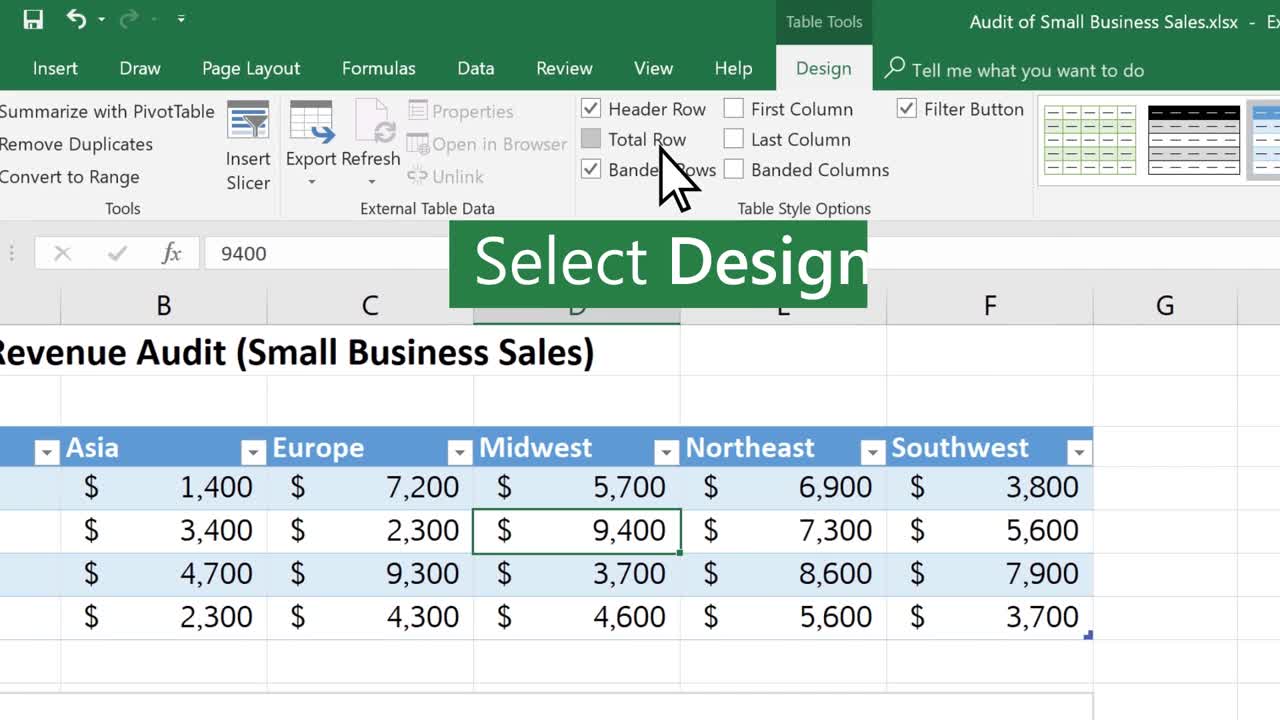Select column F header

(x=990, y=306)
